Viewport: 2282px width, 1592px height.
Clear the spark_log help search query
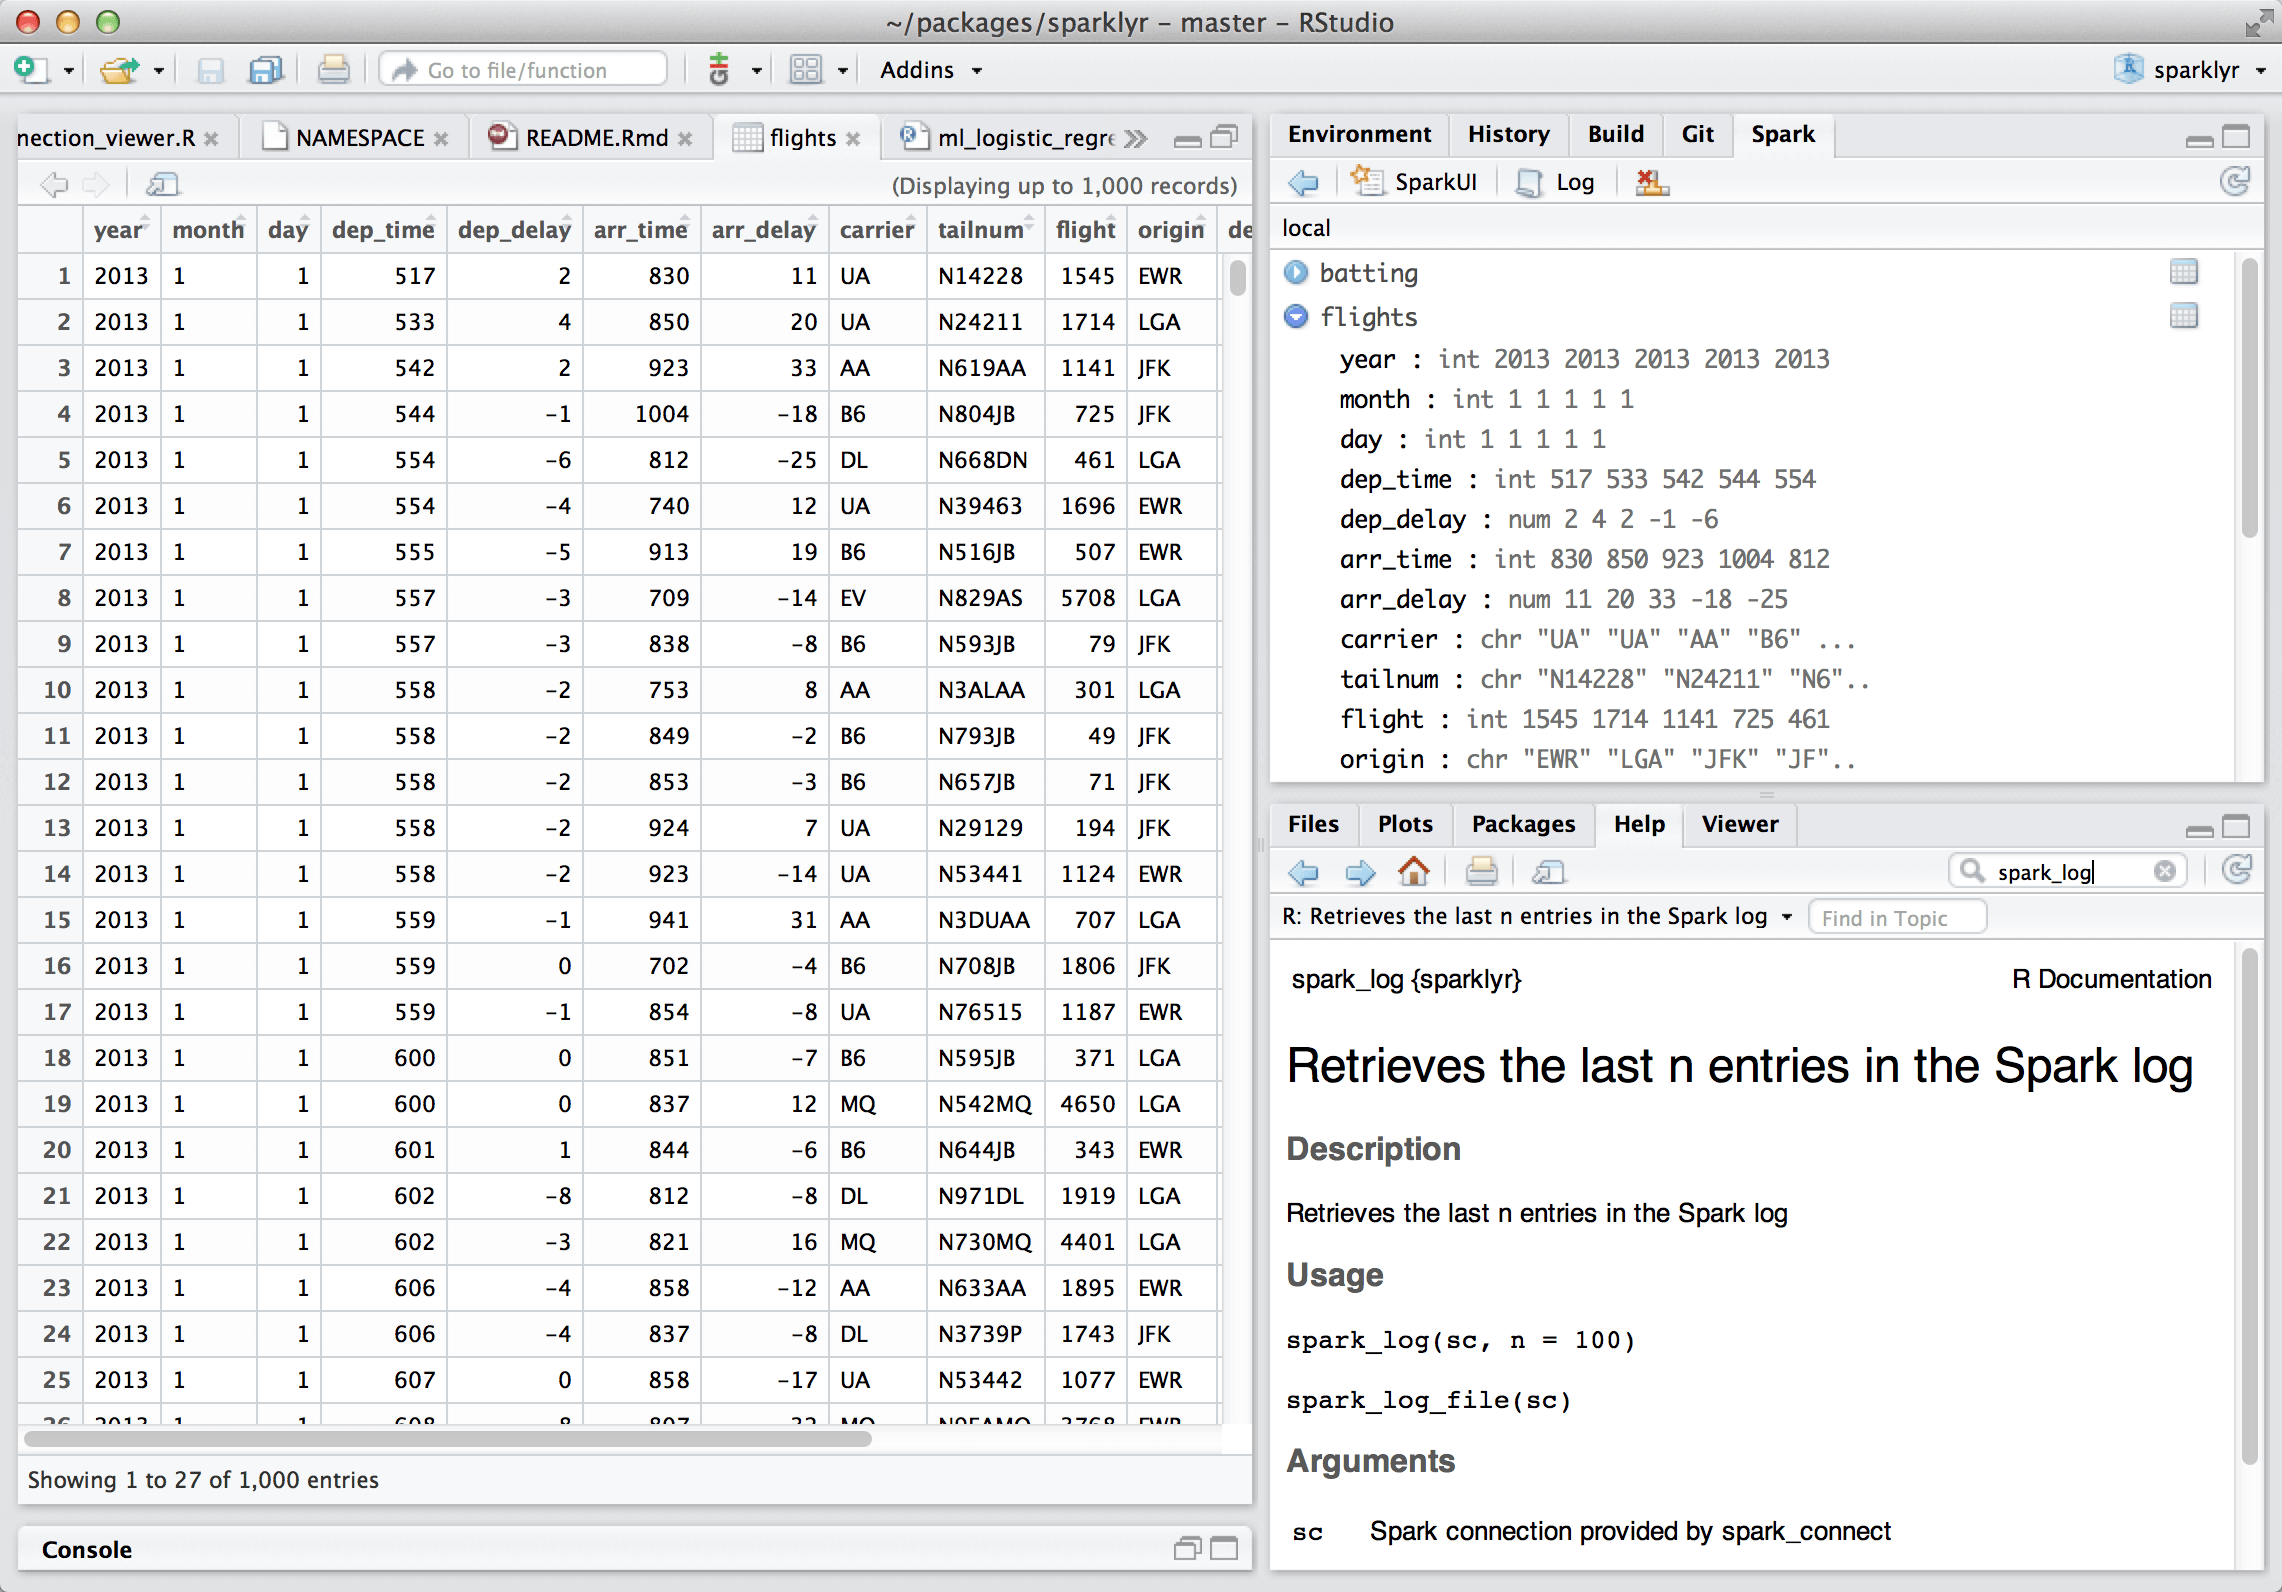(x=2165, y=871)
